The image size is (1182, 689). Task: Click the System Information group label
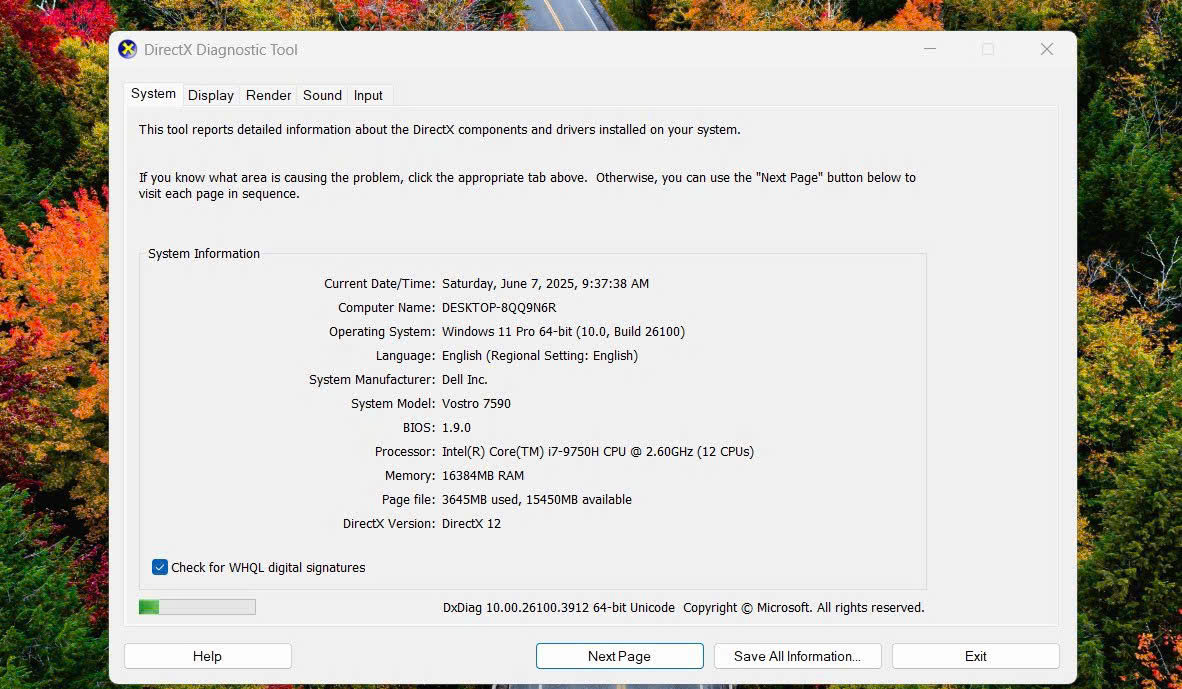point(204,253)
